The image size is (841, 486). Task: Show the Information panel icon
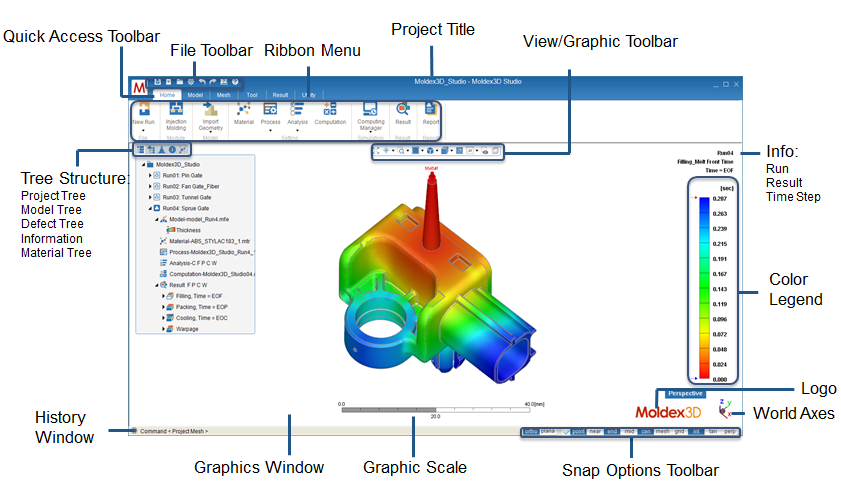pos(172,150)
